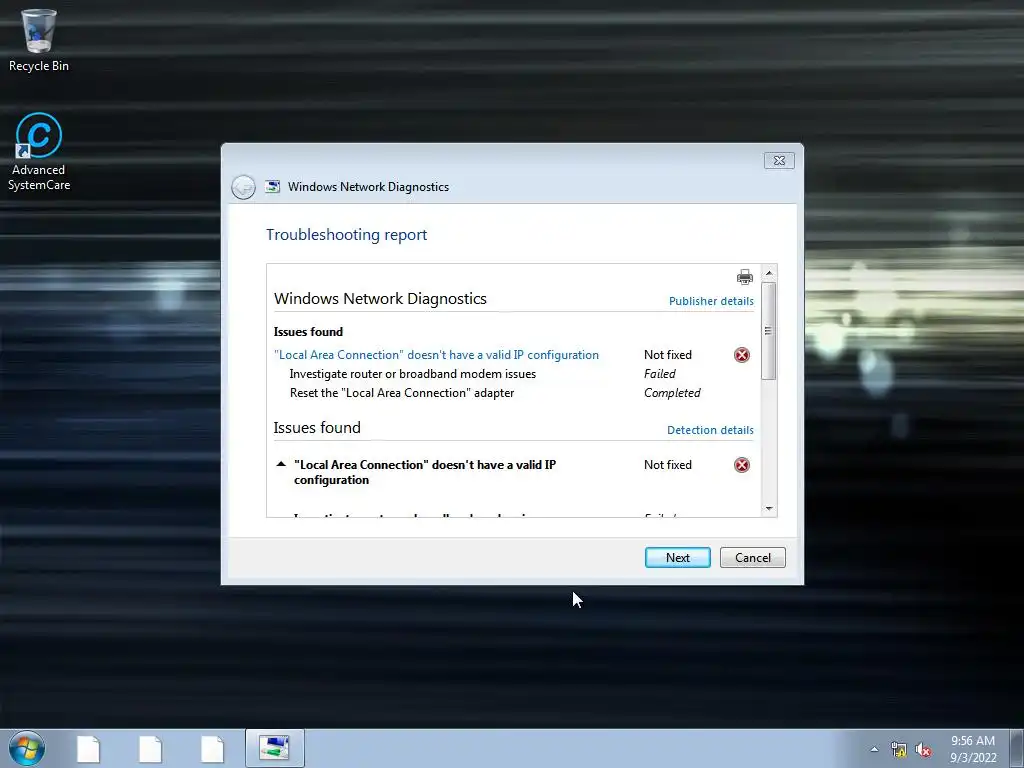Open the first blank taskbar document icon
The width and height of the screenshot is (1024, 768).
tap(88, 749)
